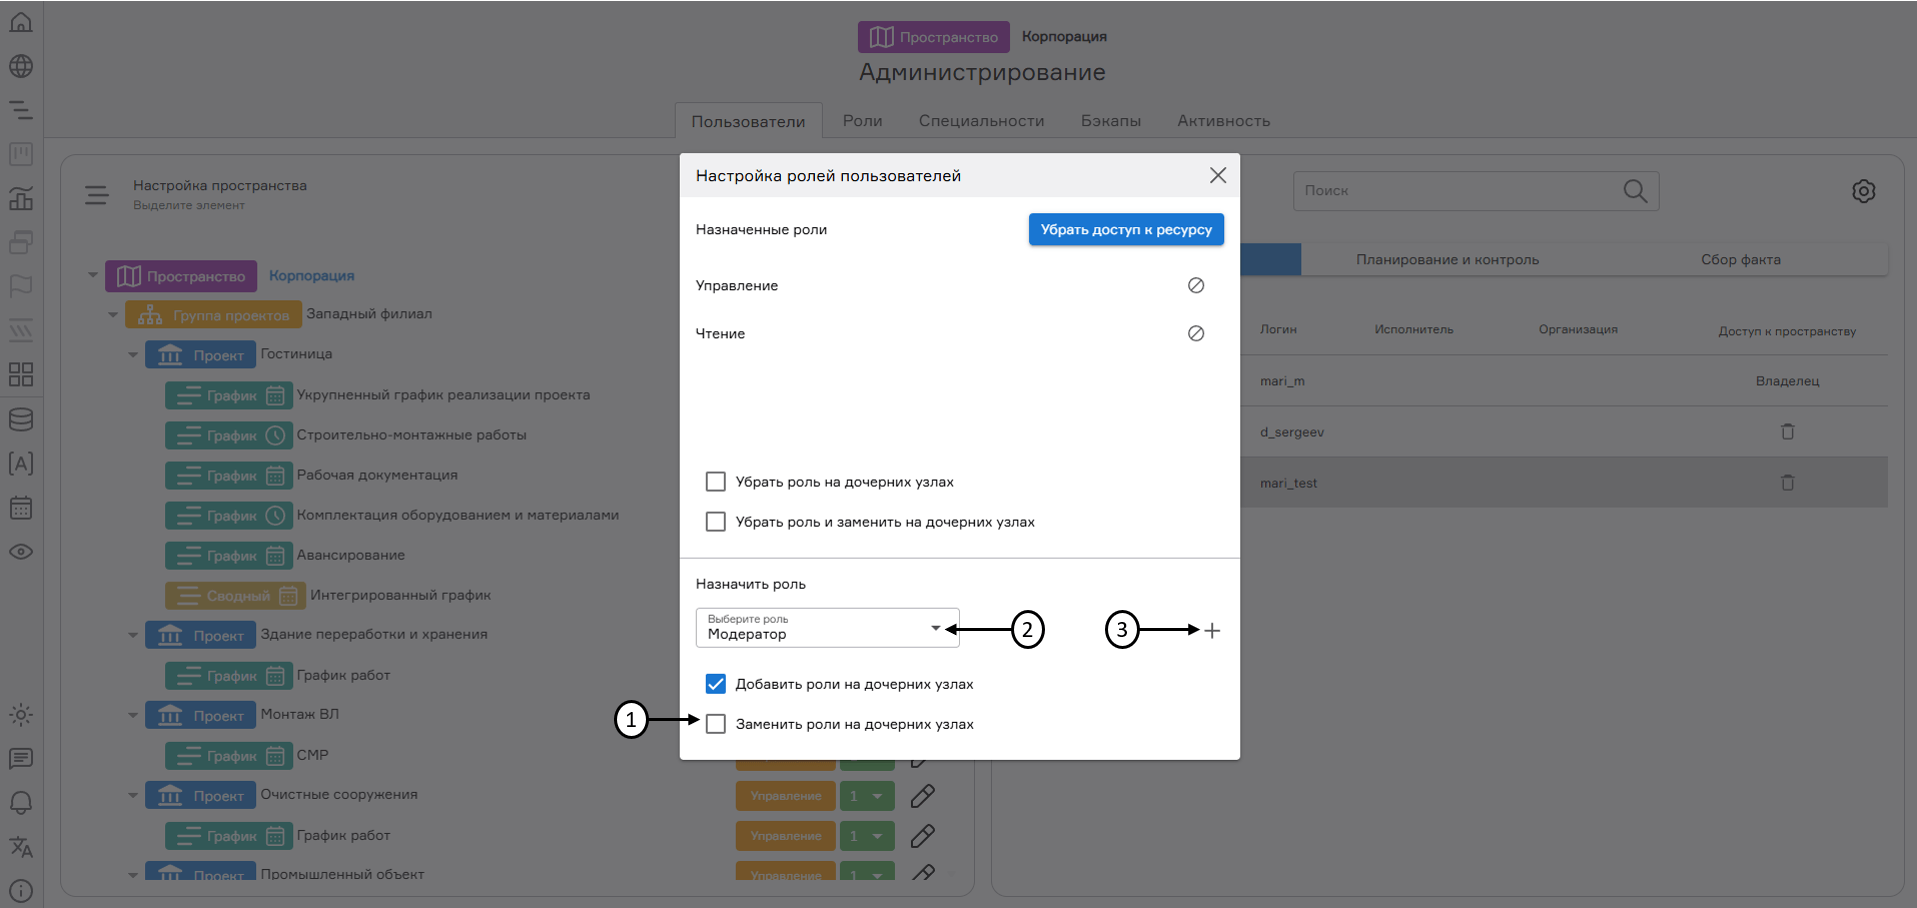Click the home icon in sidebar

(x=21, y=22)
